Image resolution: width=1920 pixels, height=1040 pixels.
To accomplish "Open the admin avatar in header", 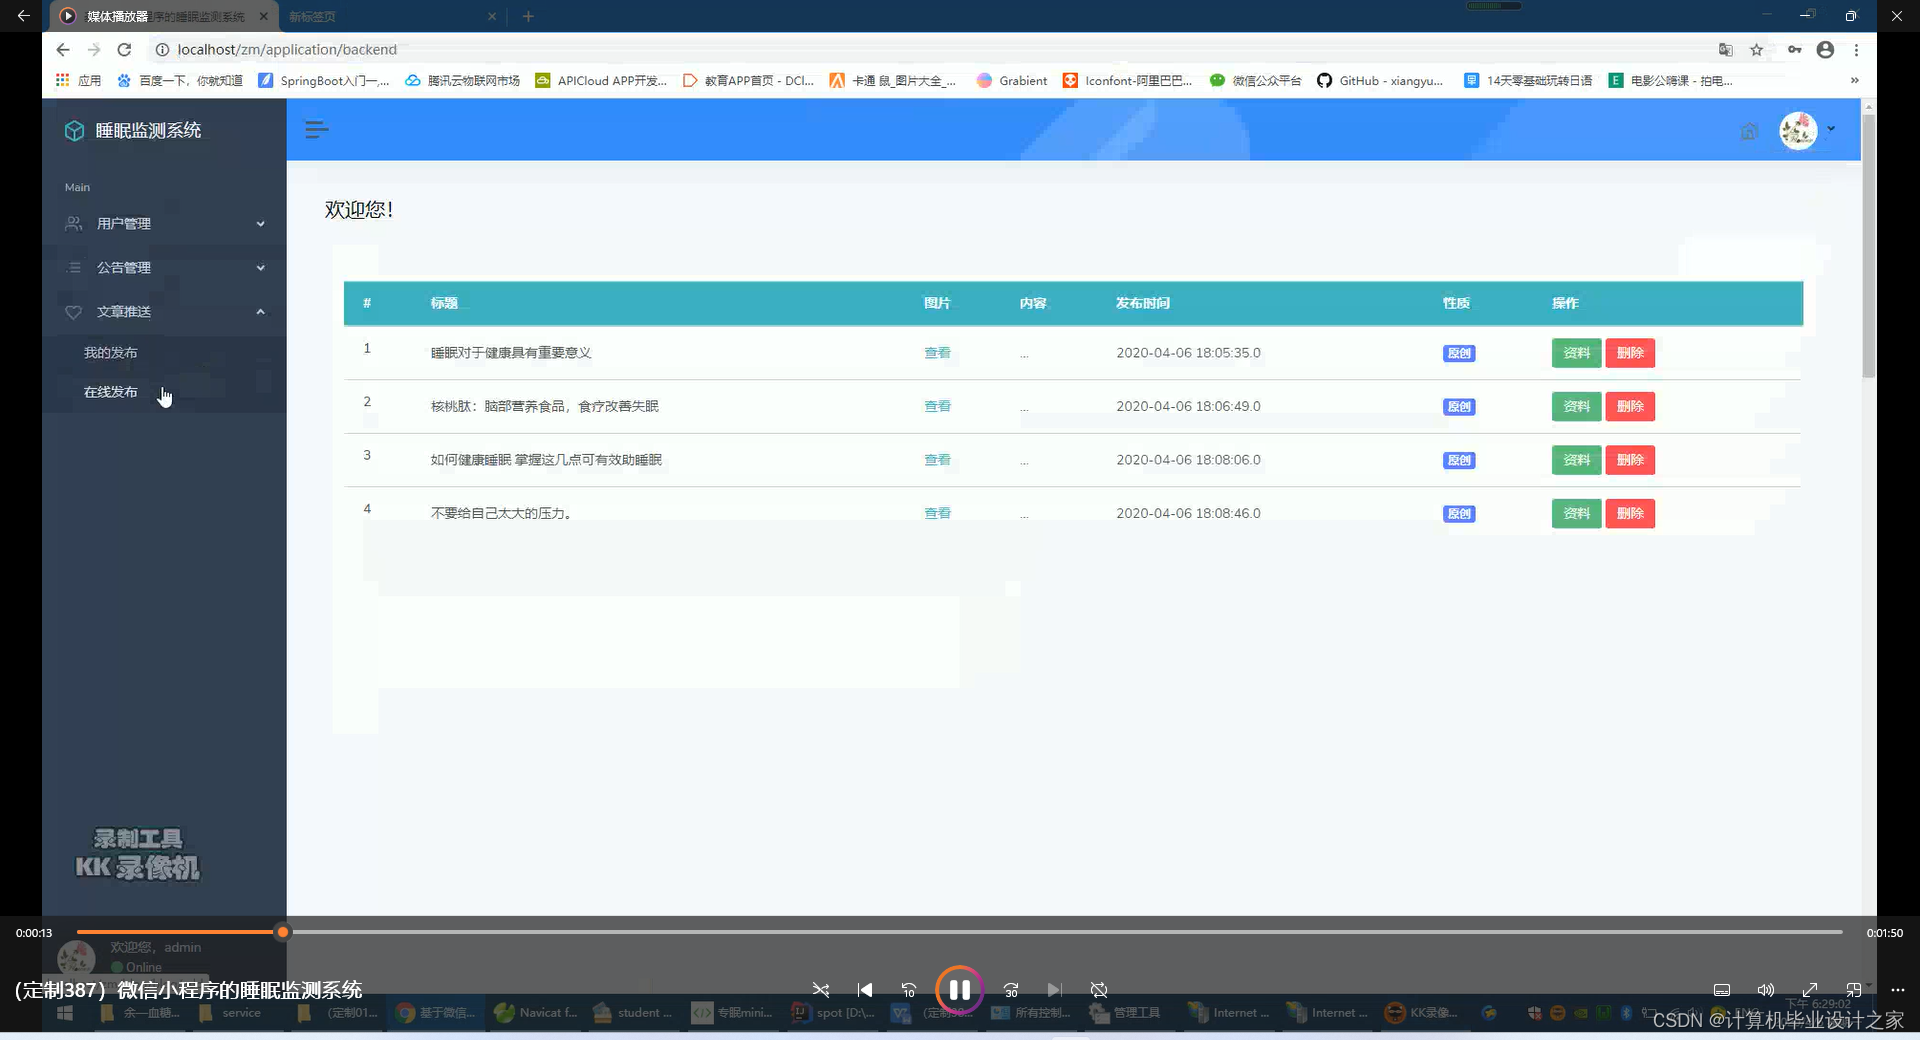I will click(1797, 130).
